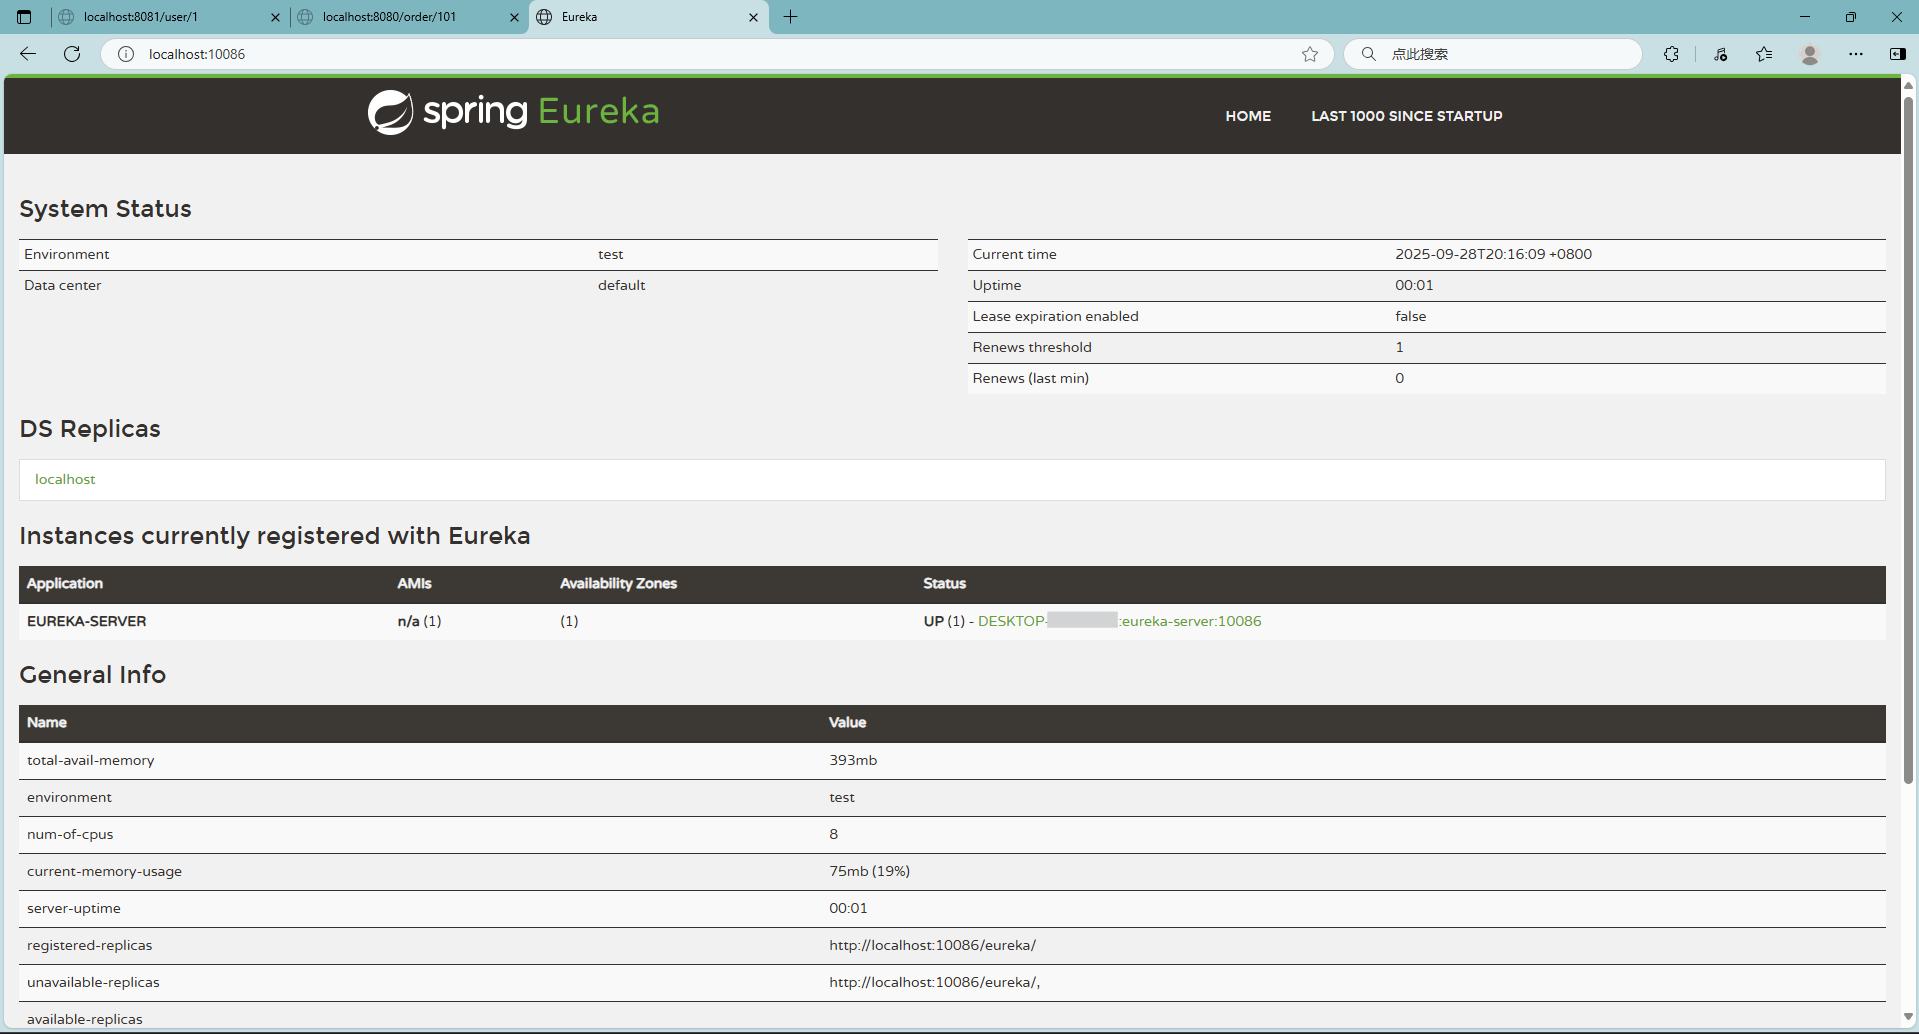1919x1034 pixels.
Task: Click current-memory-usage value 75mb (19%)
Action: click(869, 871)
